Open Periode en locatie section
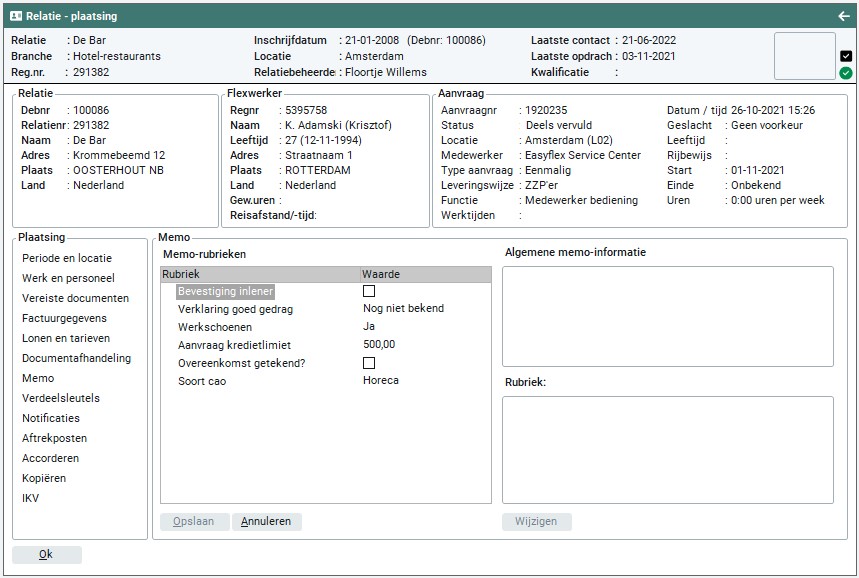Image resolution: width=859 pixels, height=578 pixels. pos(67,258)
